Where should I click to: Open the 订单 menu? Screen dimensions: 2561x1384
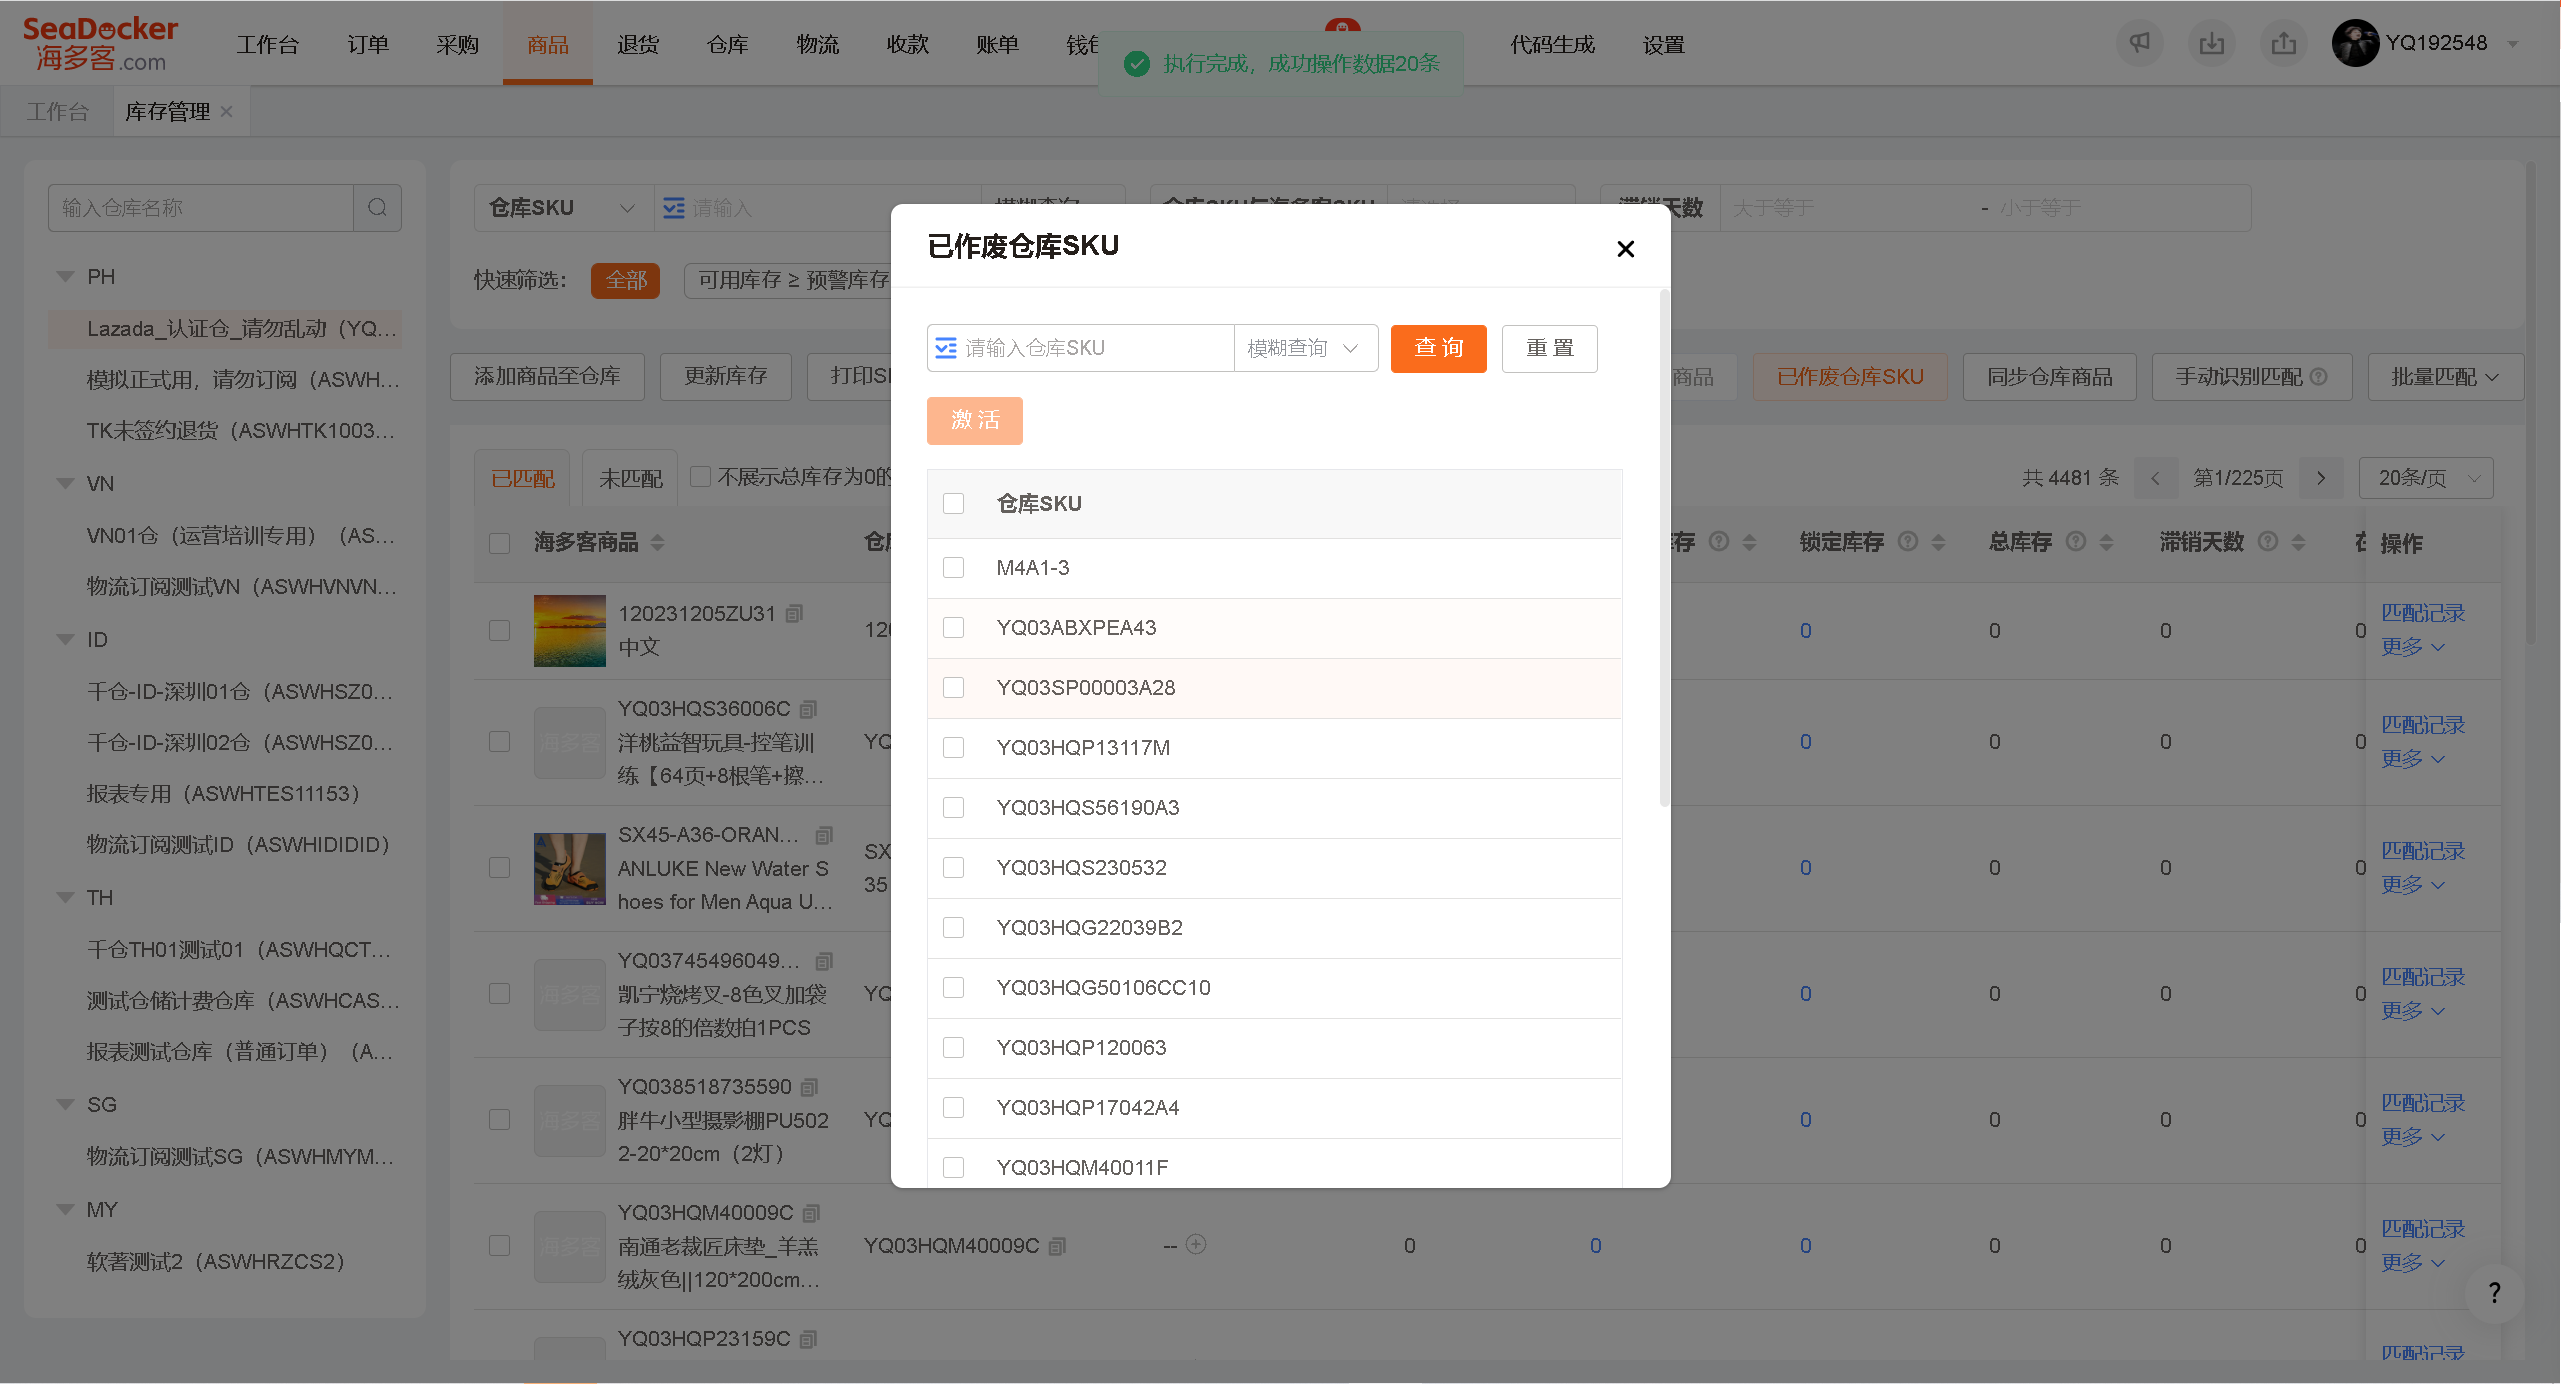coord(368,44)
